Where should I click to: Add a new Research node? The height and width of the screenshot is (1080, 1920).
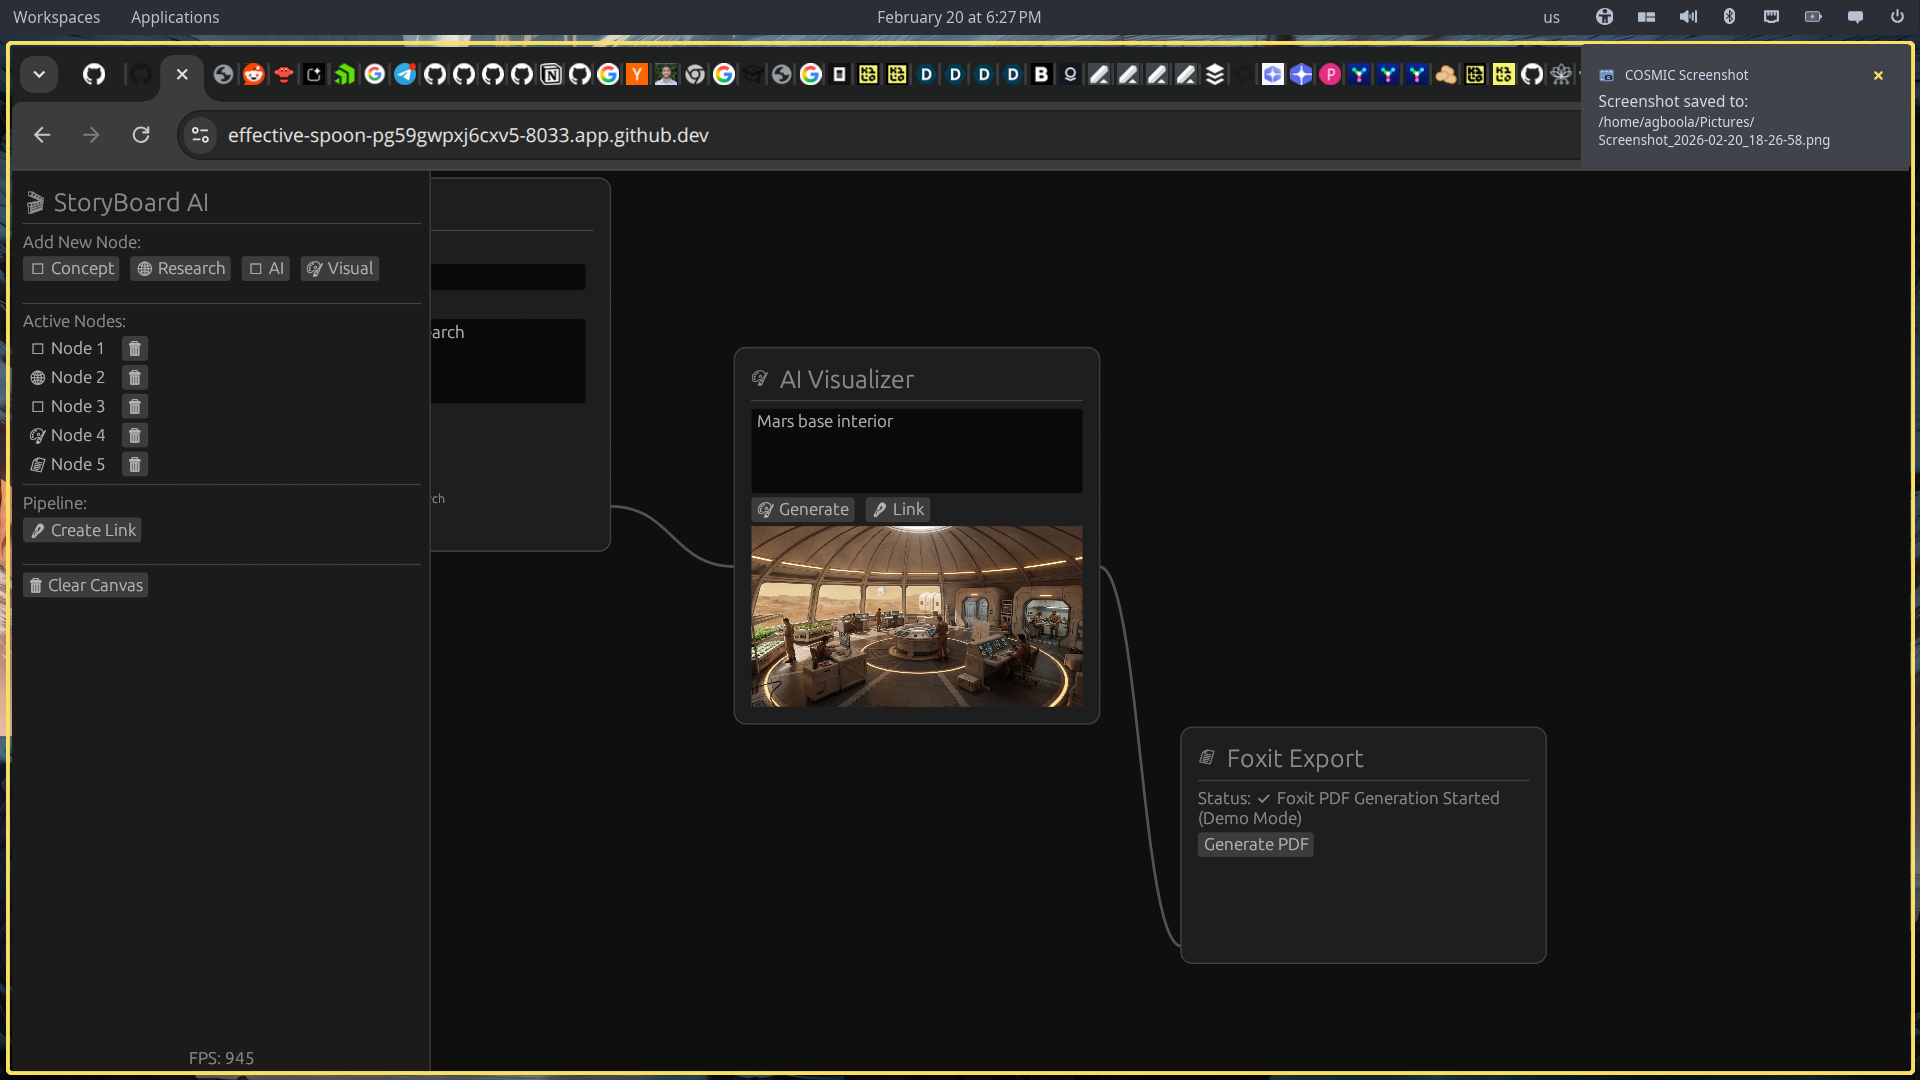[180, 268]
